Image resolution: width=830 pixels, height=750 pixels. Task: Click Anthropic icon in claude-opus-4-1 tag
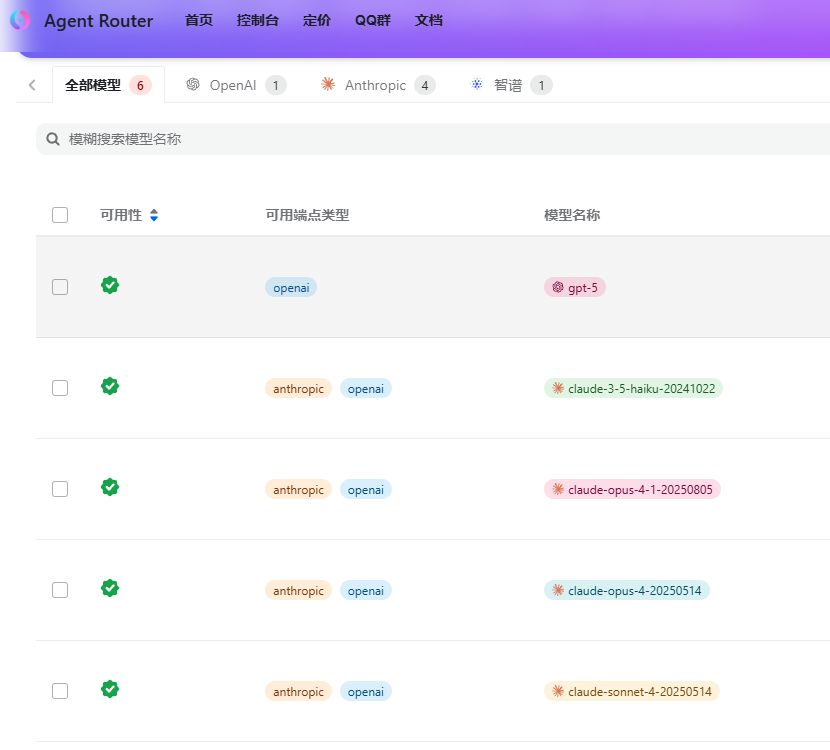[x=558, y=489]
